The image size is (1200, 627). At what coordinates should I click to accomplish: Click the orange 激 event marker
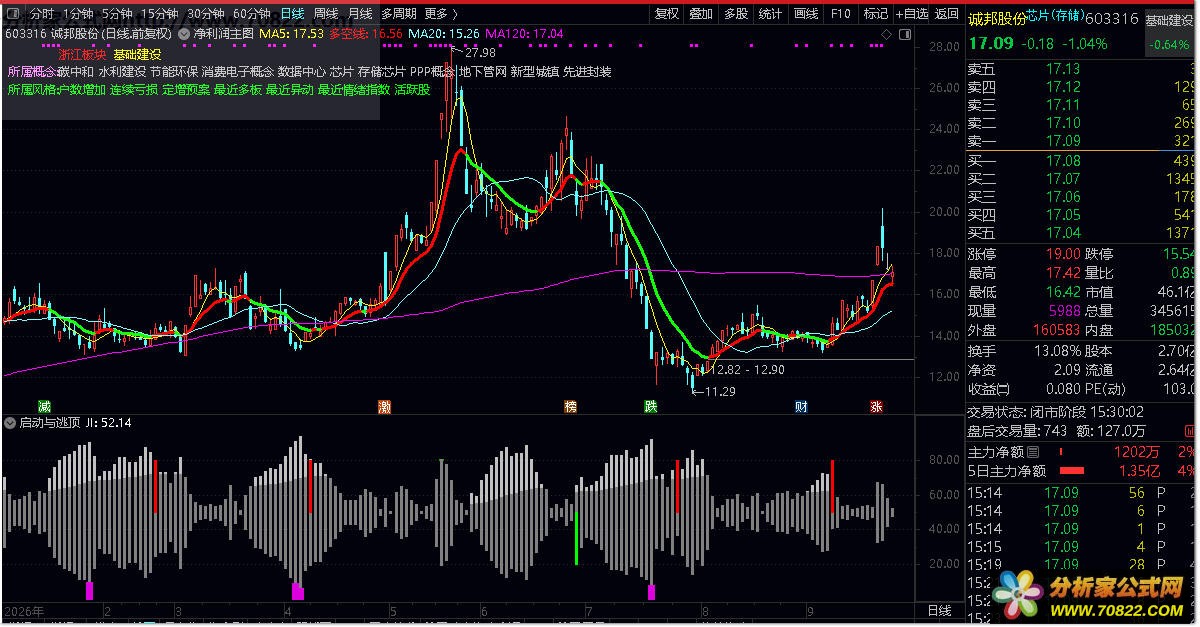point(385,406)
